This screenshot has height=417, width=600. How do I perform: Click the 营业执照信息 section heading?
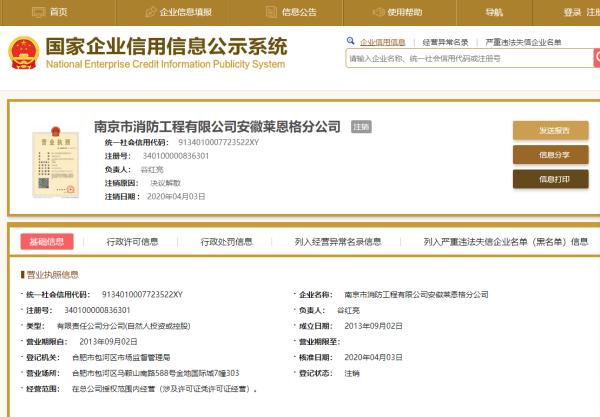click(52, 275)
